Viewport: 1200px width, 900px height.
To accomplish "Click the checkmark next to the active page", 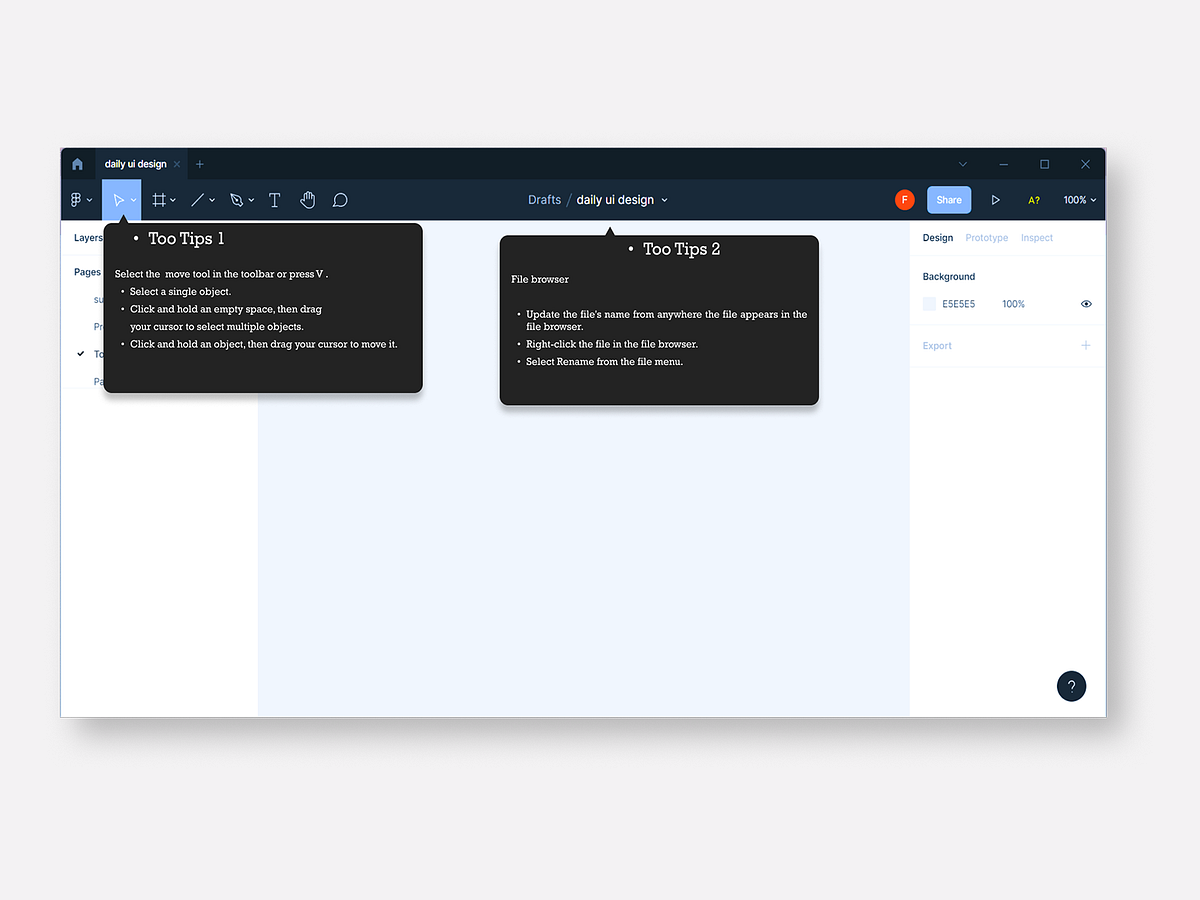I will (x=81, y=353).
